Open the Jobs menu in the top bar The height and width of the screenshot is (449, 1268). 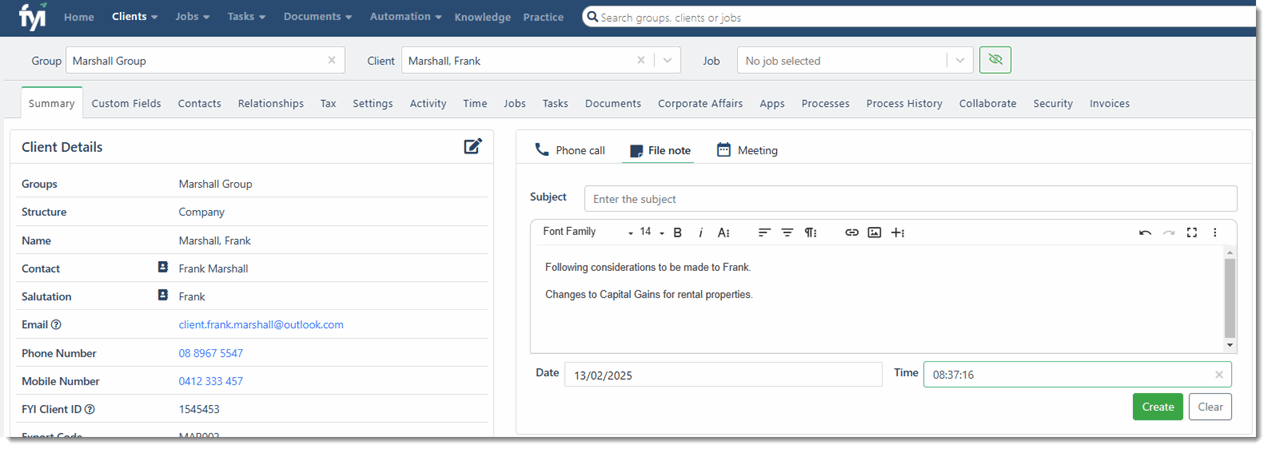[192, 17]
